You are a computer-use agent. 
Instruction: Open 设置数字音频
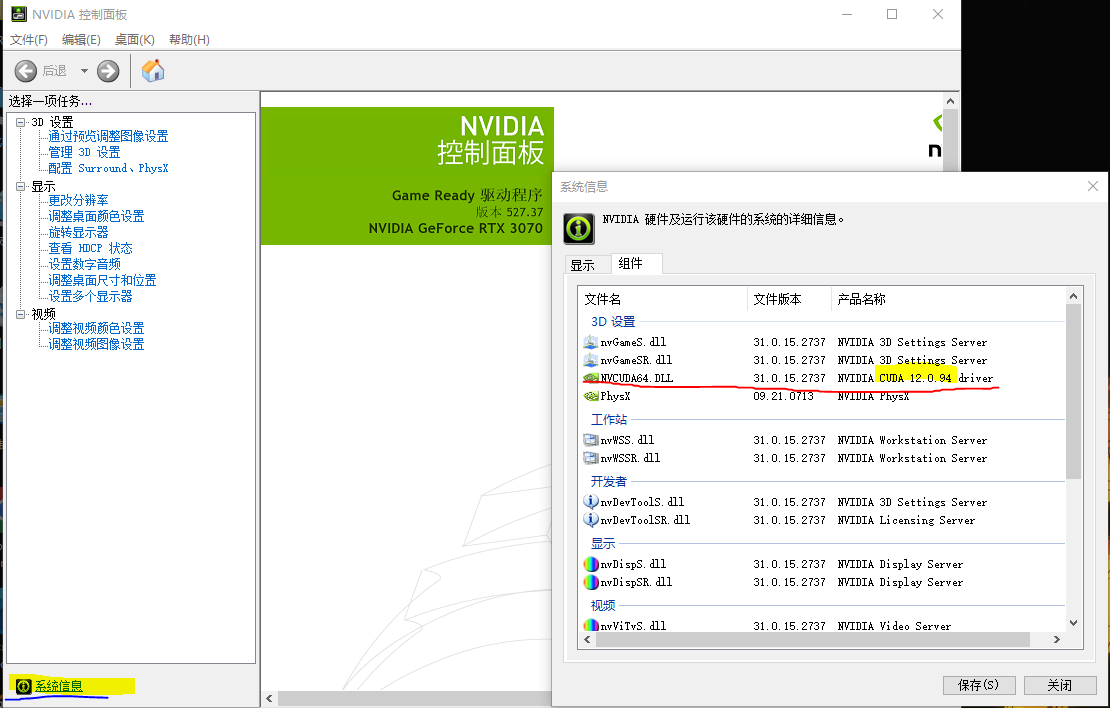tap(84, 264)
